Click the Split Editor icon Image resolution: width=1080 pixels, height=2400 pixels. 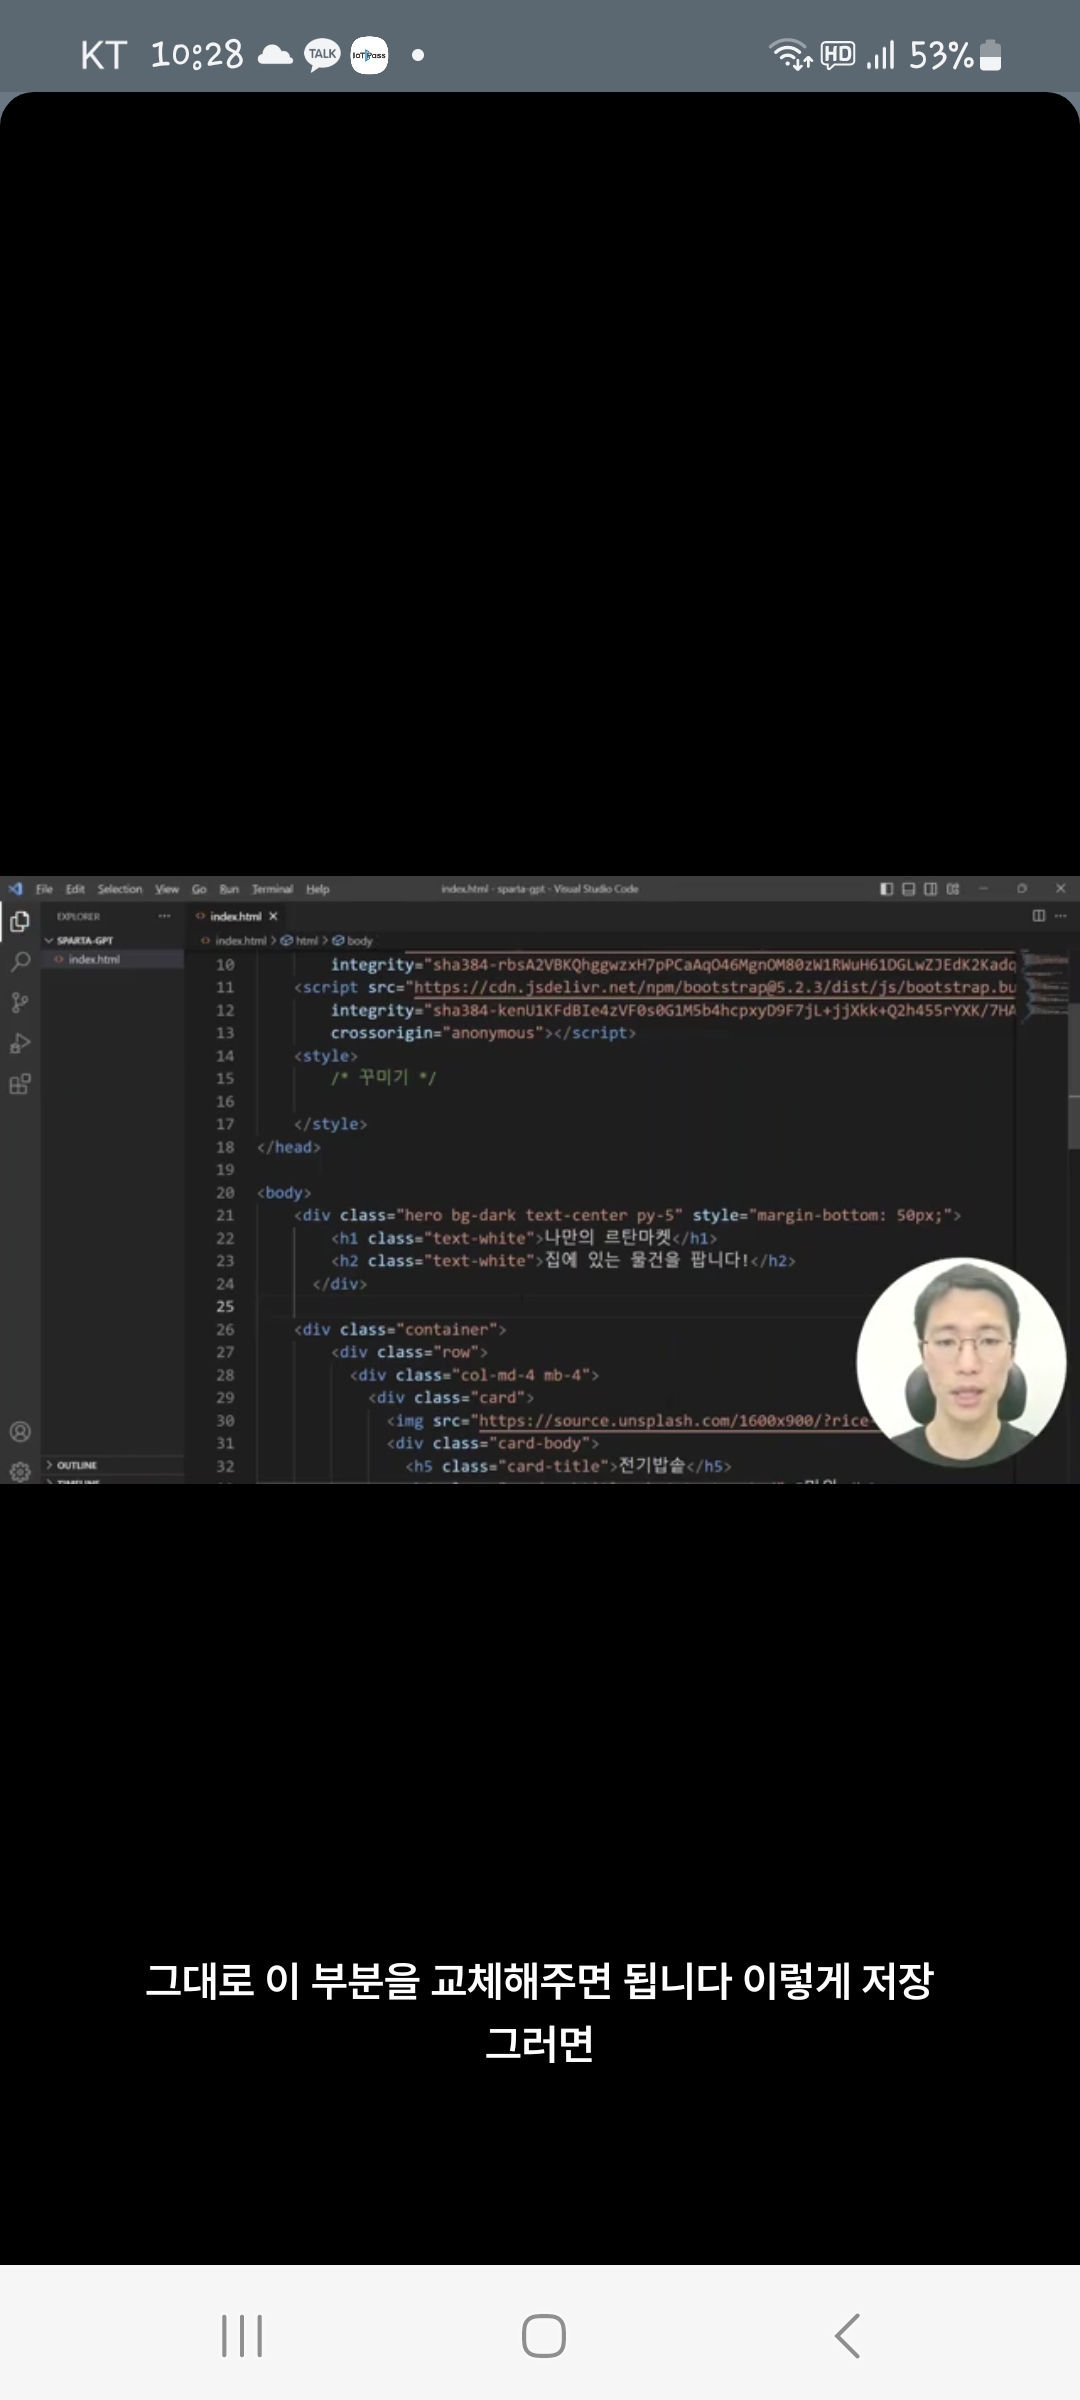[1038, 916]
